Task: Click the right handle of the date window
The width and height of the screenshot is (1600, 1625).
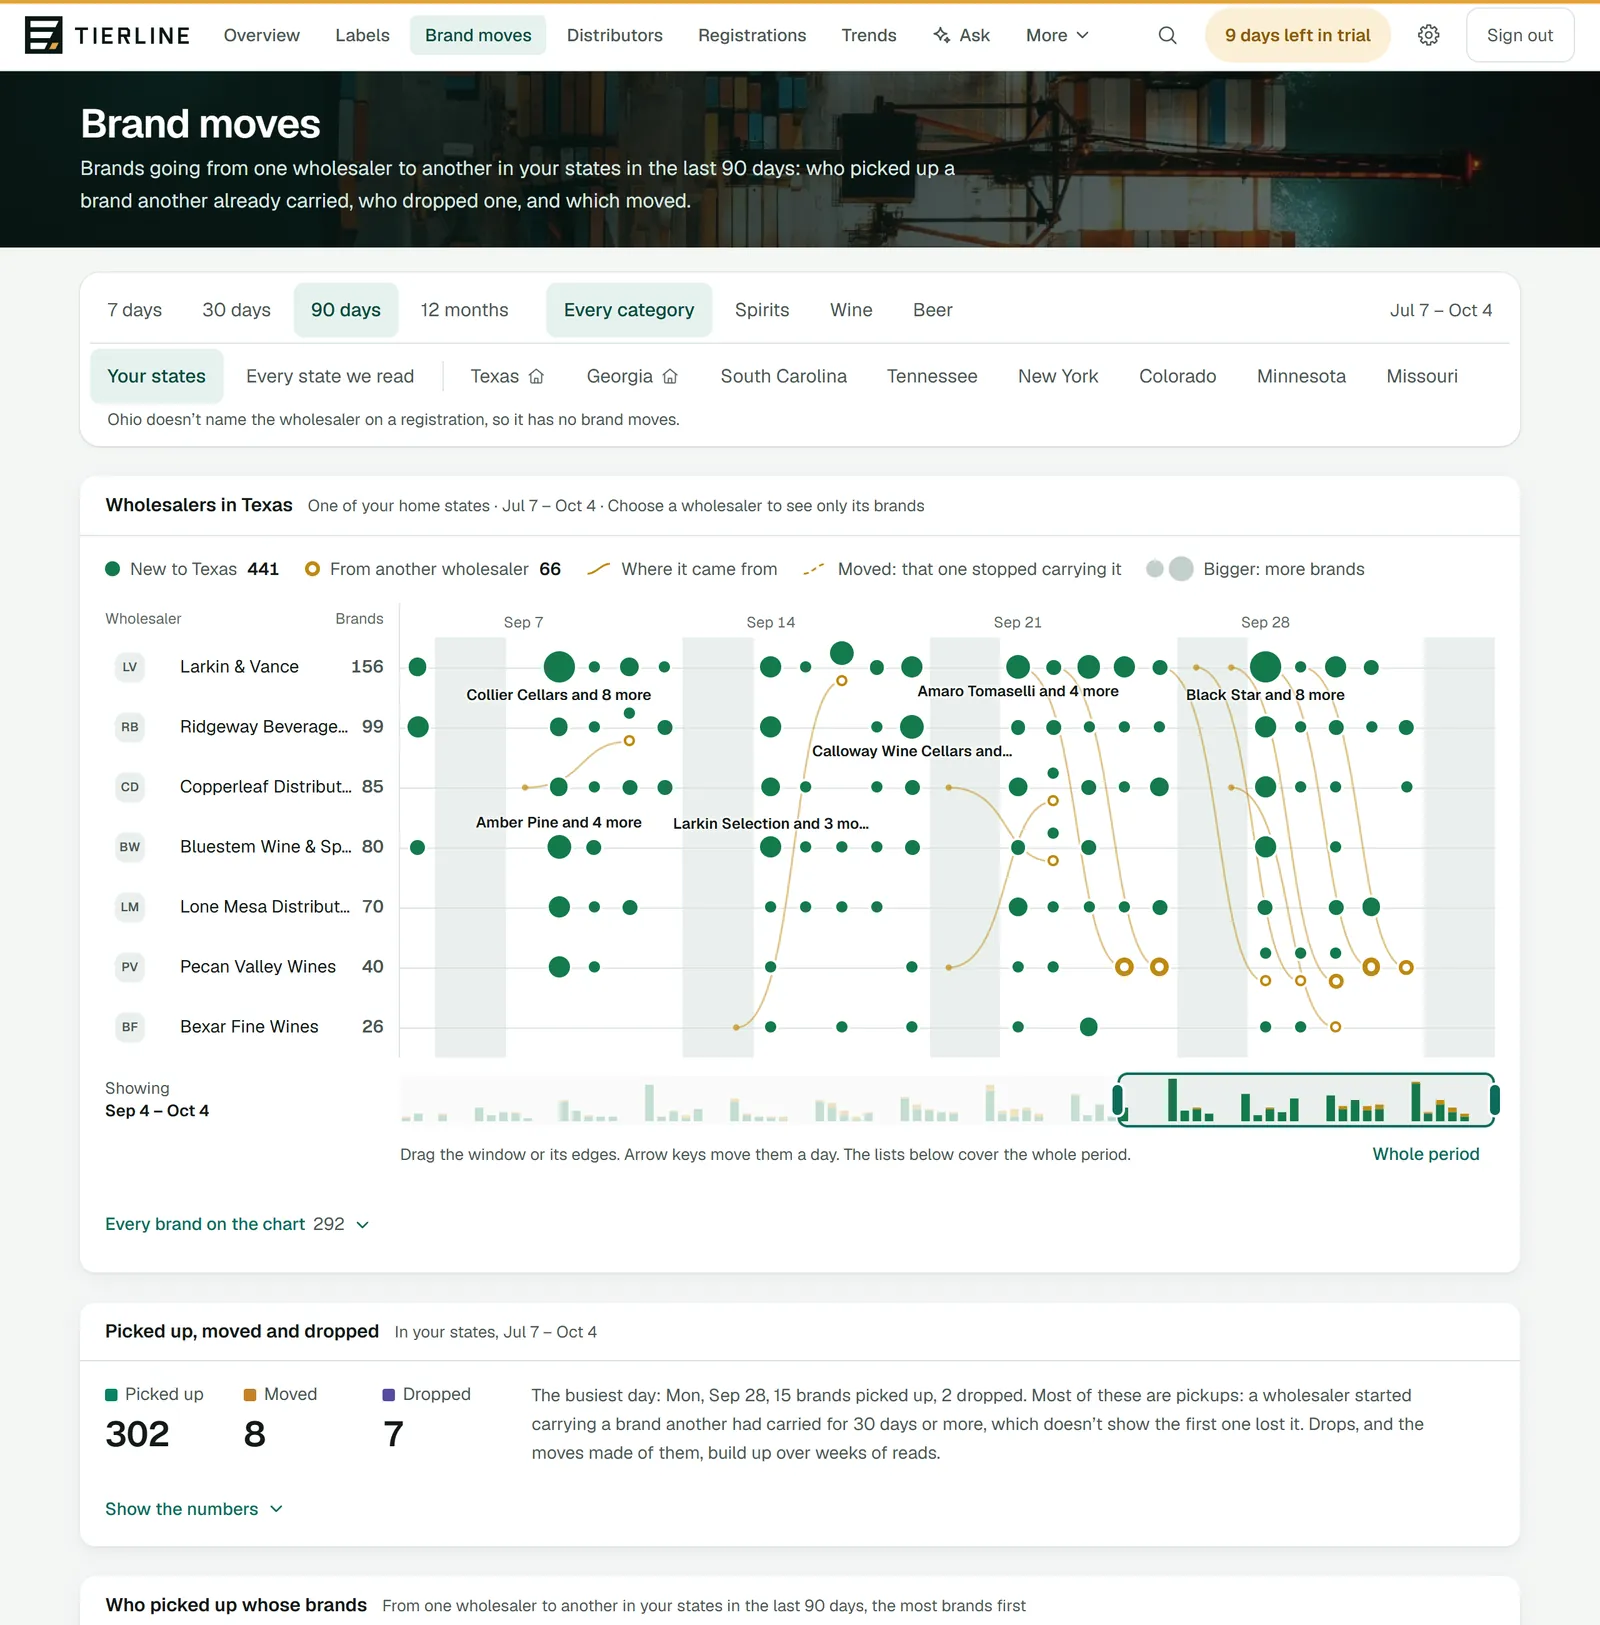Action: point(1494,1100)
